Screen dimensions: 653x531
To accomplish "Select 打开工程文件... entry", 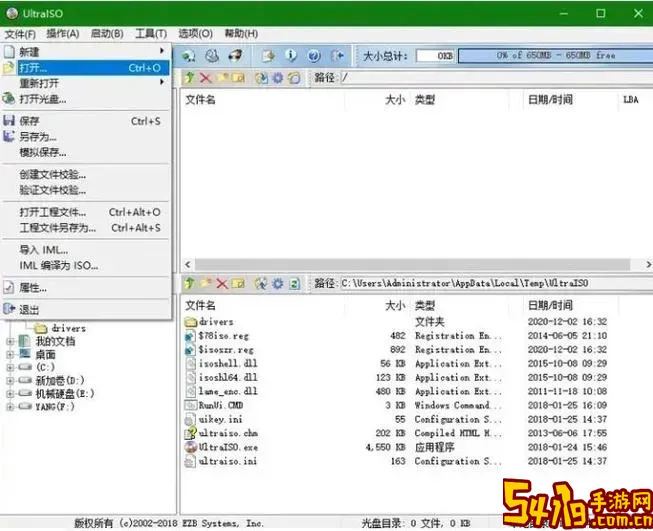I will (86, 212).
